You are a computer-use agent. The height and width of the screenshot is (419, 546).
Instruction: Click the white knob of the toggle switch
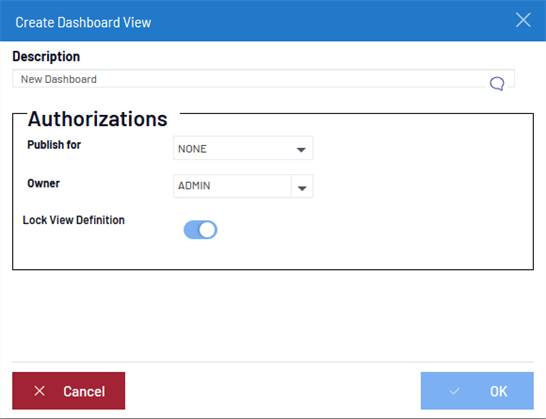tap(208, 230)
